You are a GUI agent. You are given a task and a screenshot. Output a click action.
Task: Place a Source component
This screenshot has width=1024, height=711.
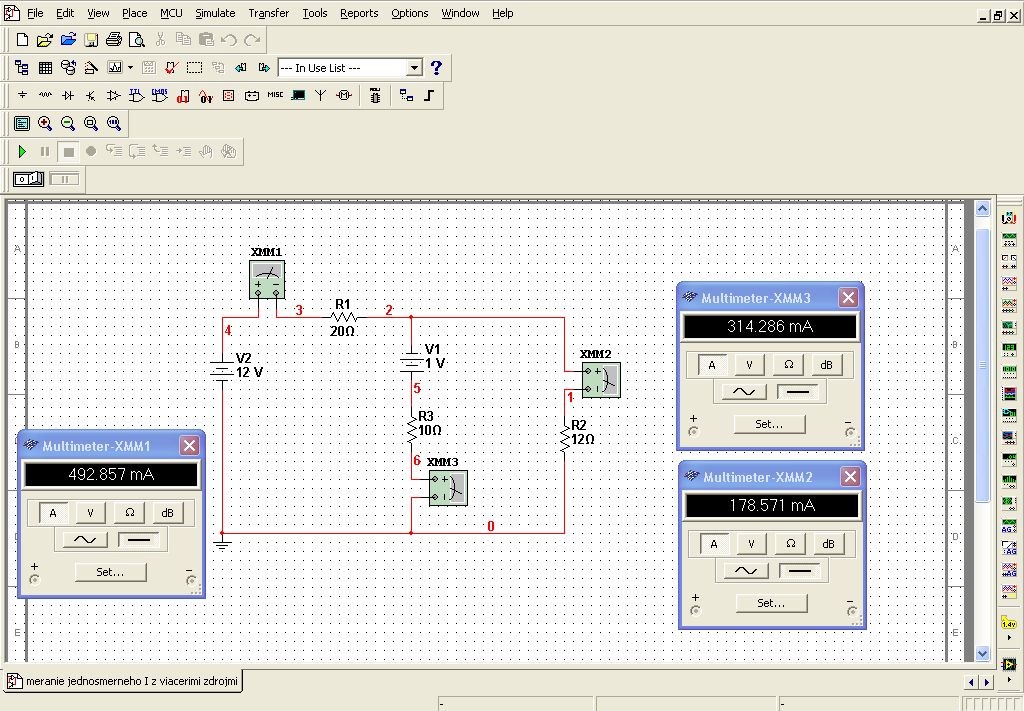(x=22, y=95)
